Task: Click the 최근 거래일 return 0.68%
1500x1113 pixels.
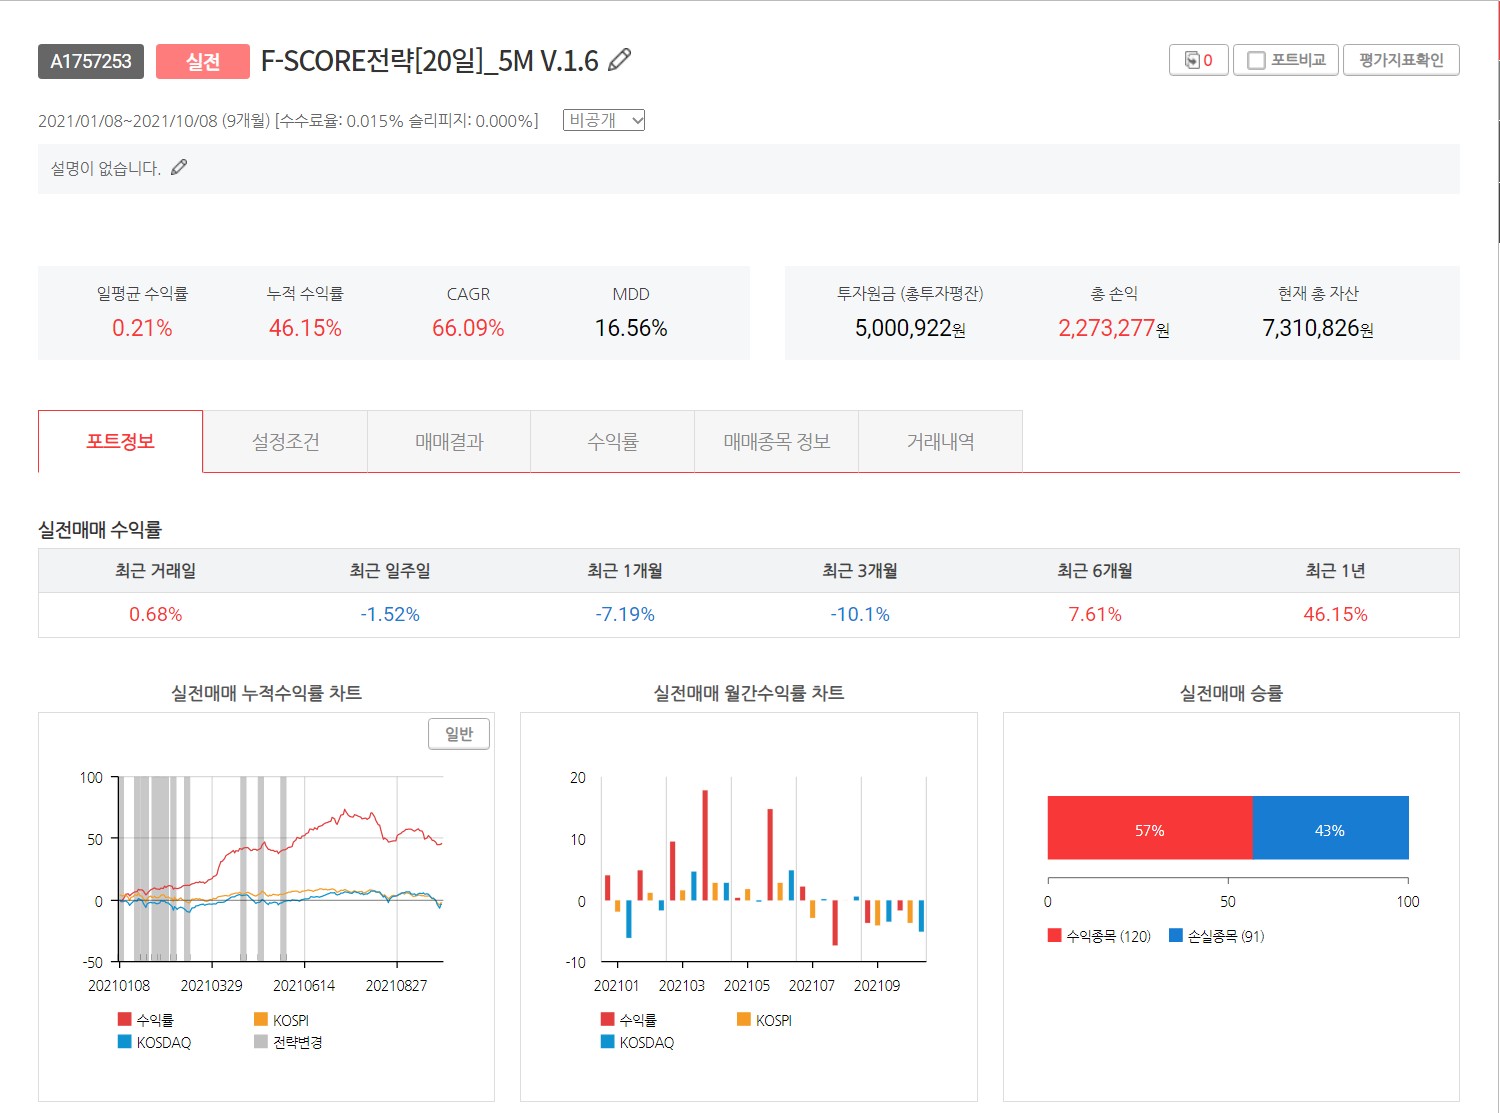Action: coord(156,614)
